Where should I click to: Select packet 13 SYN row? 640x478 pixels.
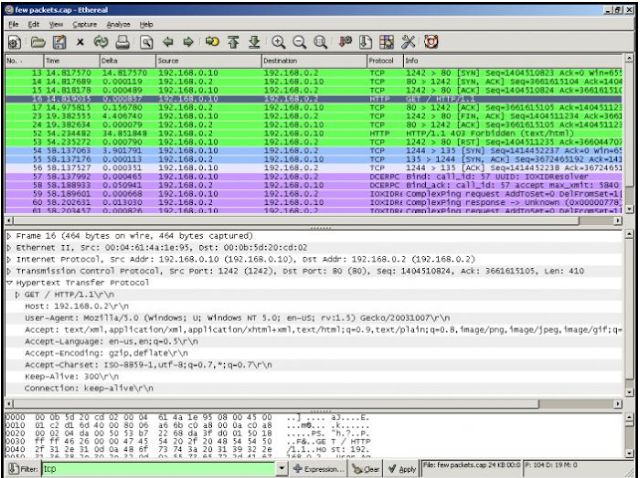[313, 73]
